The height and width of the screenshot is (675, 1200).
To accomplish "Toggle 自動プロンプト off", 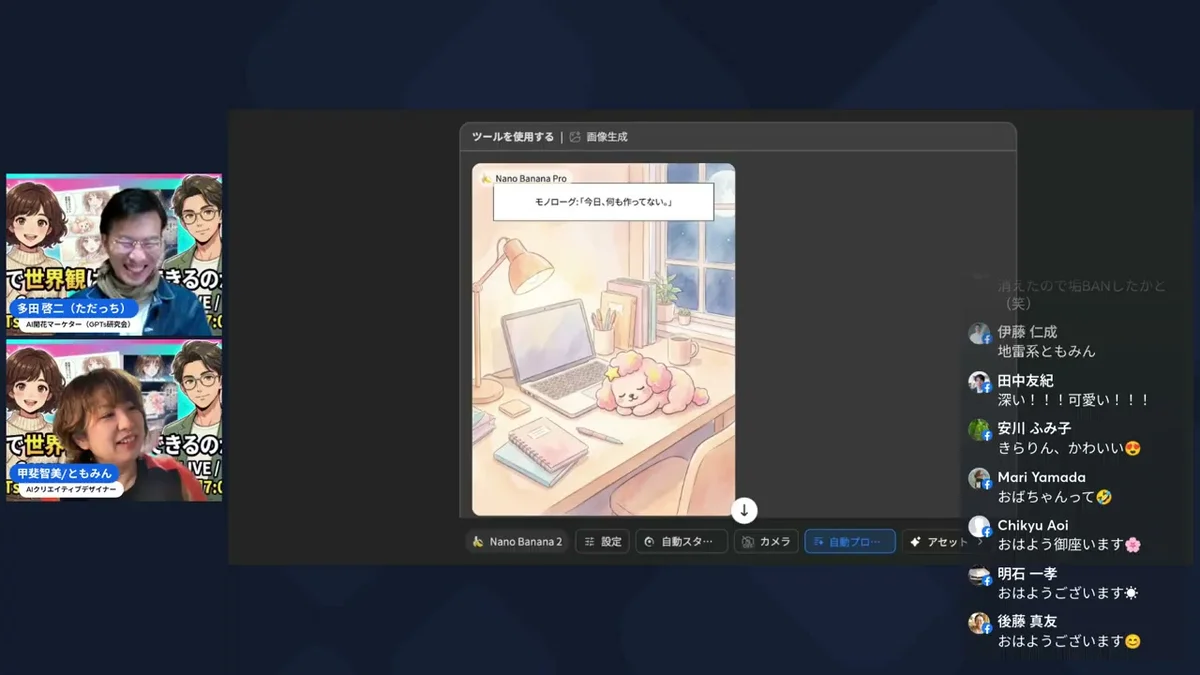I will [849, 541].
